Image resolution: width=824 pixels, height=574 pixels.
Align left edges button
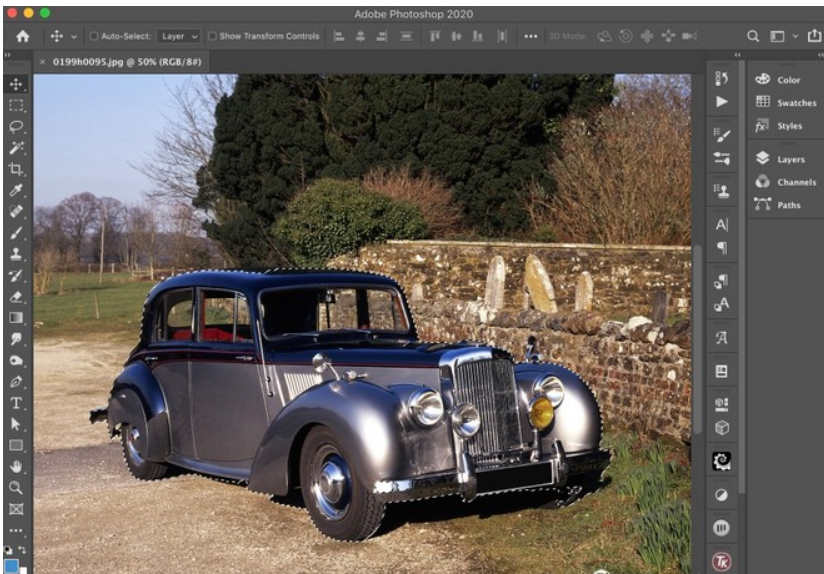pos(339,36)
